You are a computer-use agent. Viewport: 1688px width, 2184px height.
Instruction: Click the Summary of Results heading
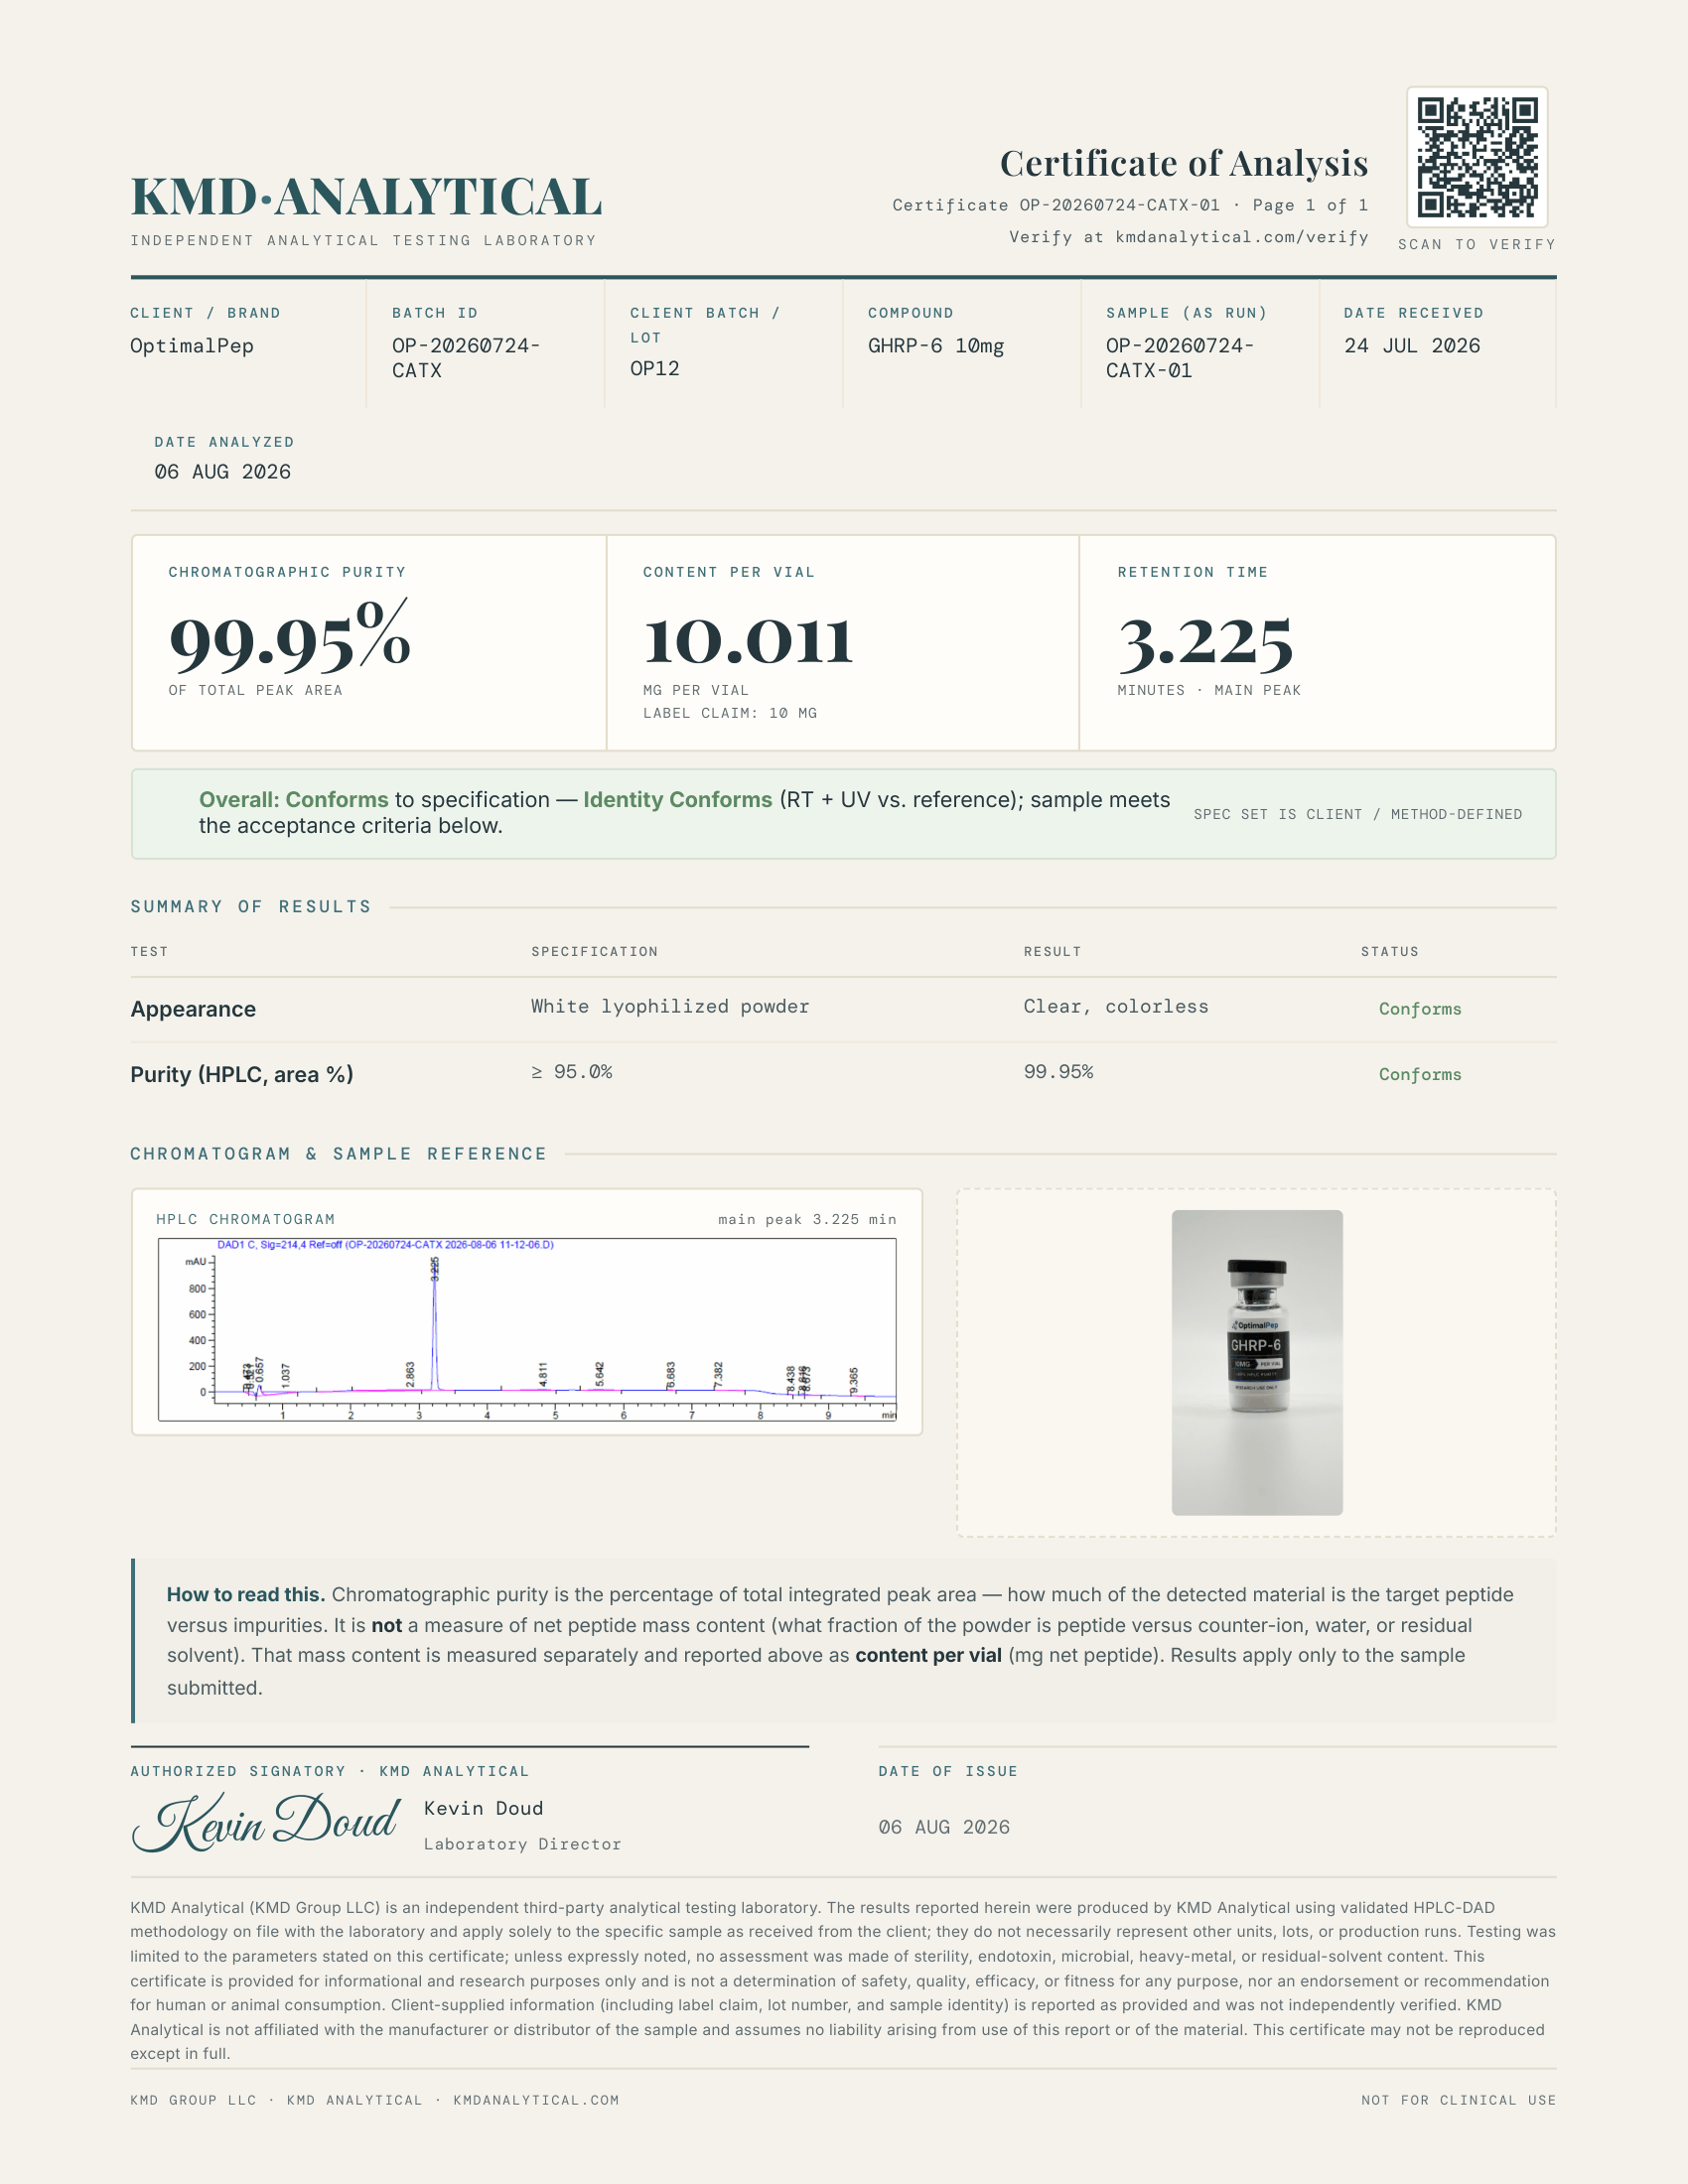coord(250,907)
